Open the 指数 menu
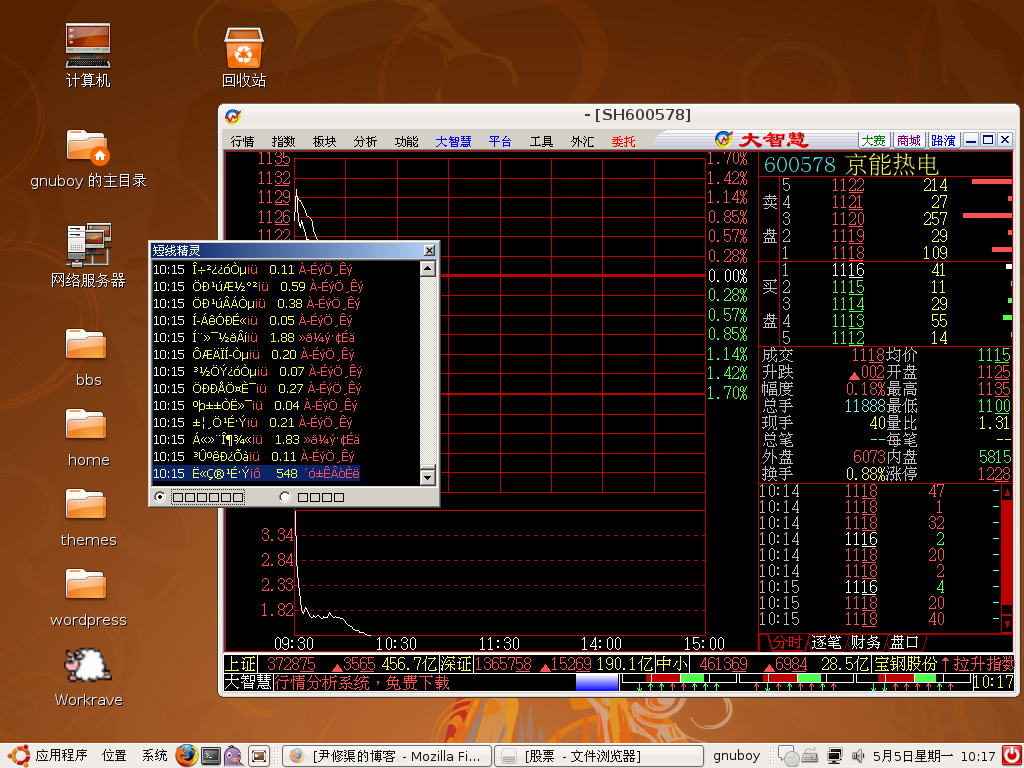 click(283, 141)
